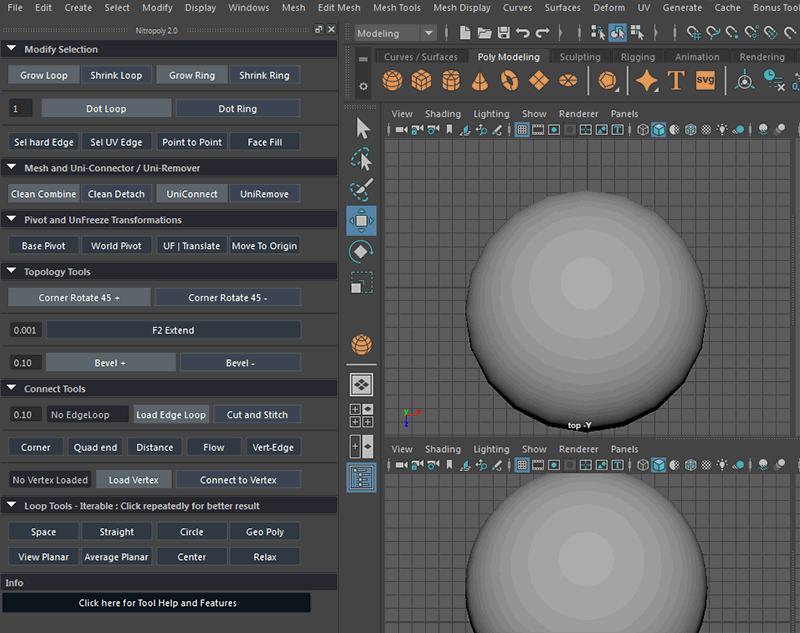
Task: Click the SVG import shelf icon
Action: [x=705, y=80]
